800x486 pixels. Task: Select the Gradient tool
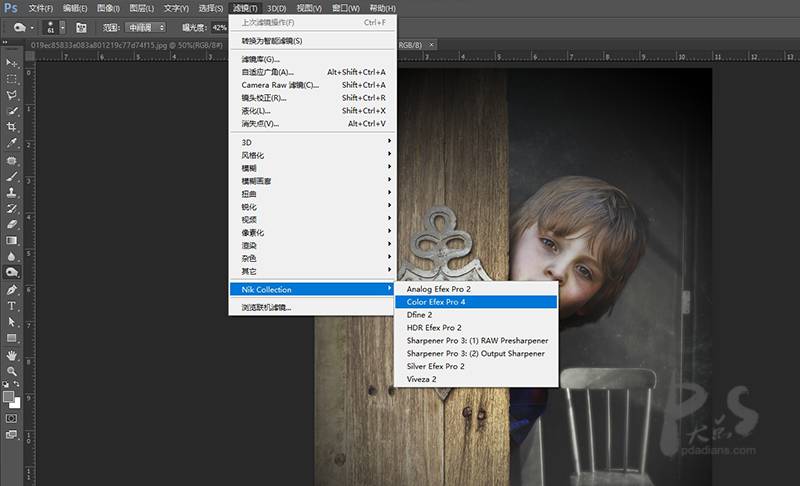(x=11, y=240)
